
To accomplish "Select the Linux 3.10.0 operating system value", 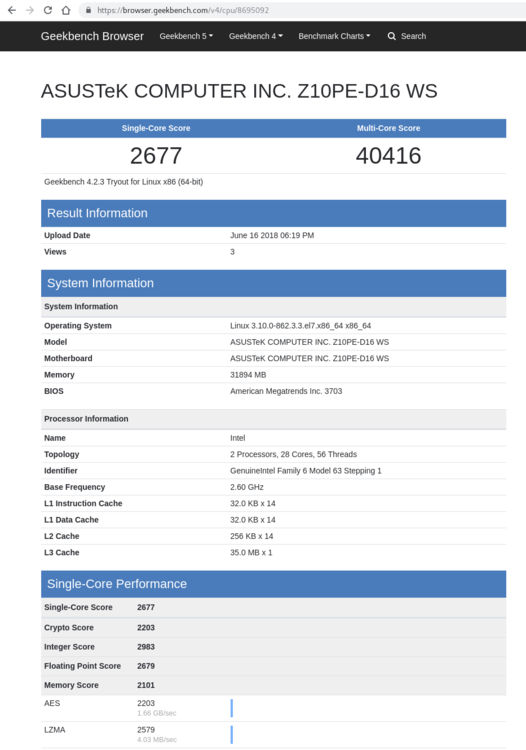I will click(x=300, y=326).
